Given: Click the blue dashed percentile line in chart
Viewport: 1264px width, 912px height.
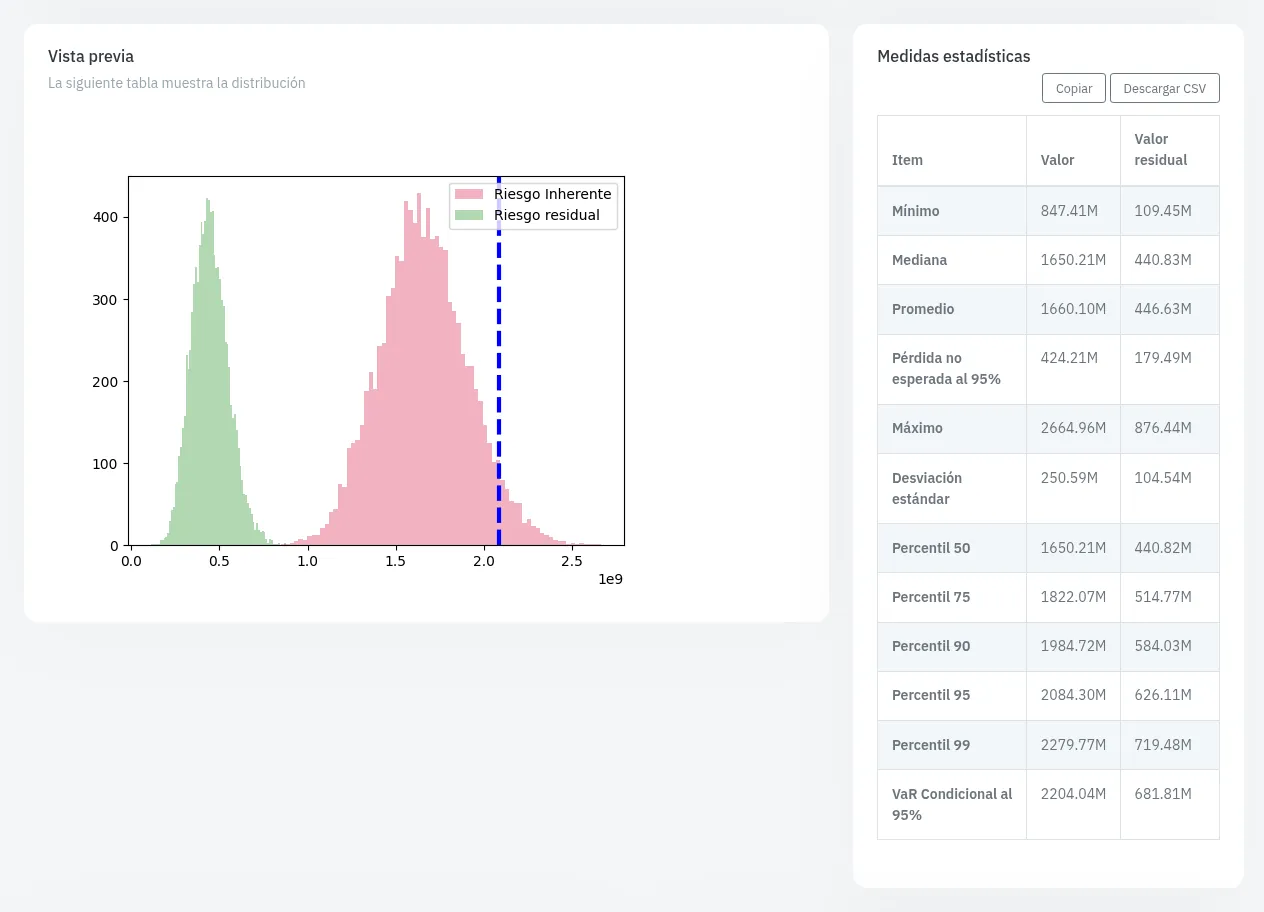Looking at the screenshot, I should (498, 360).
